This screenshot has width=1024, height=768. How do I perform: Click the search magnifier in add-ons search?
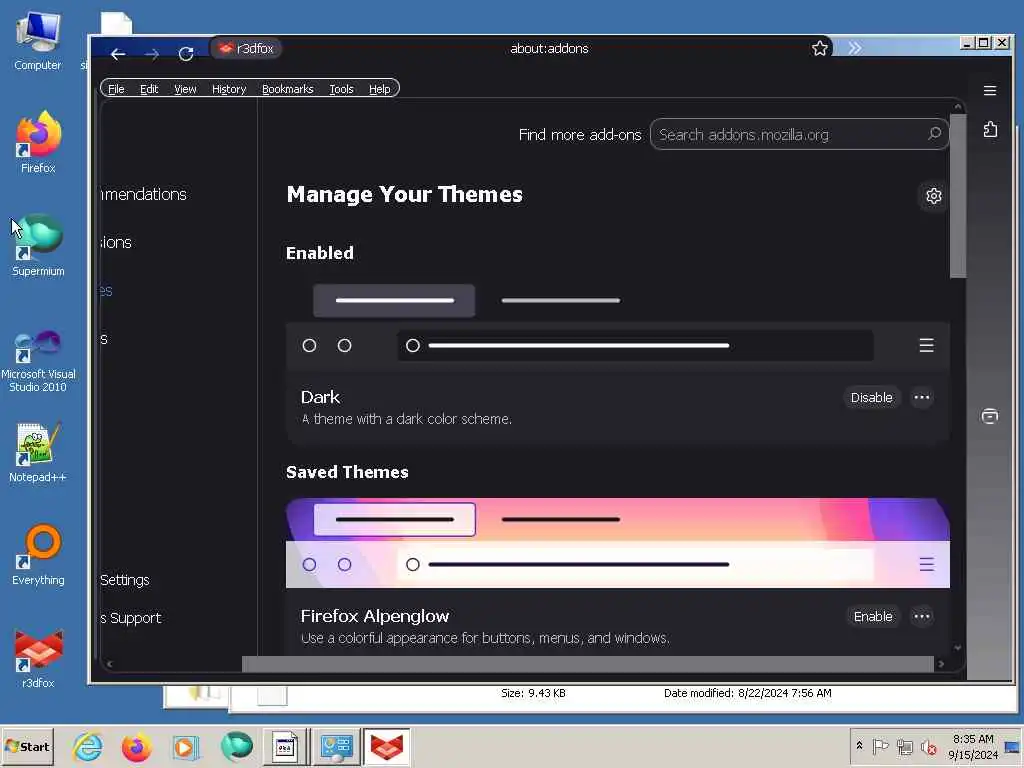tap(935, 134)
